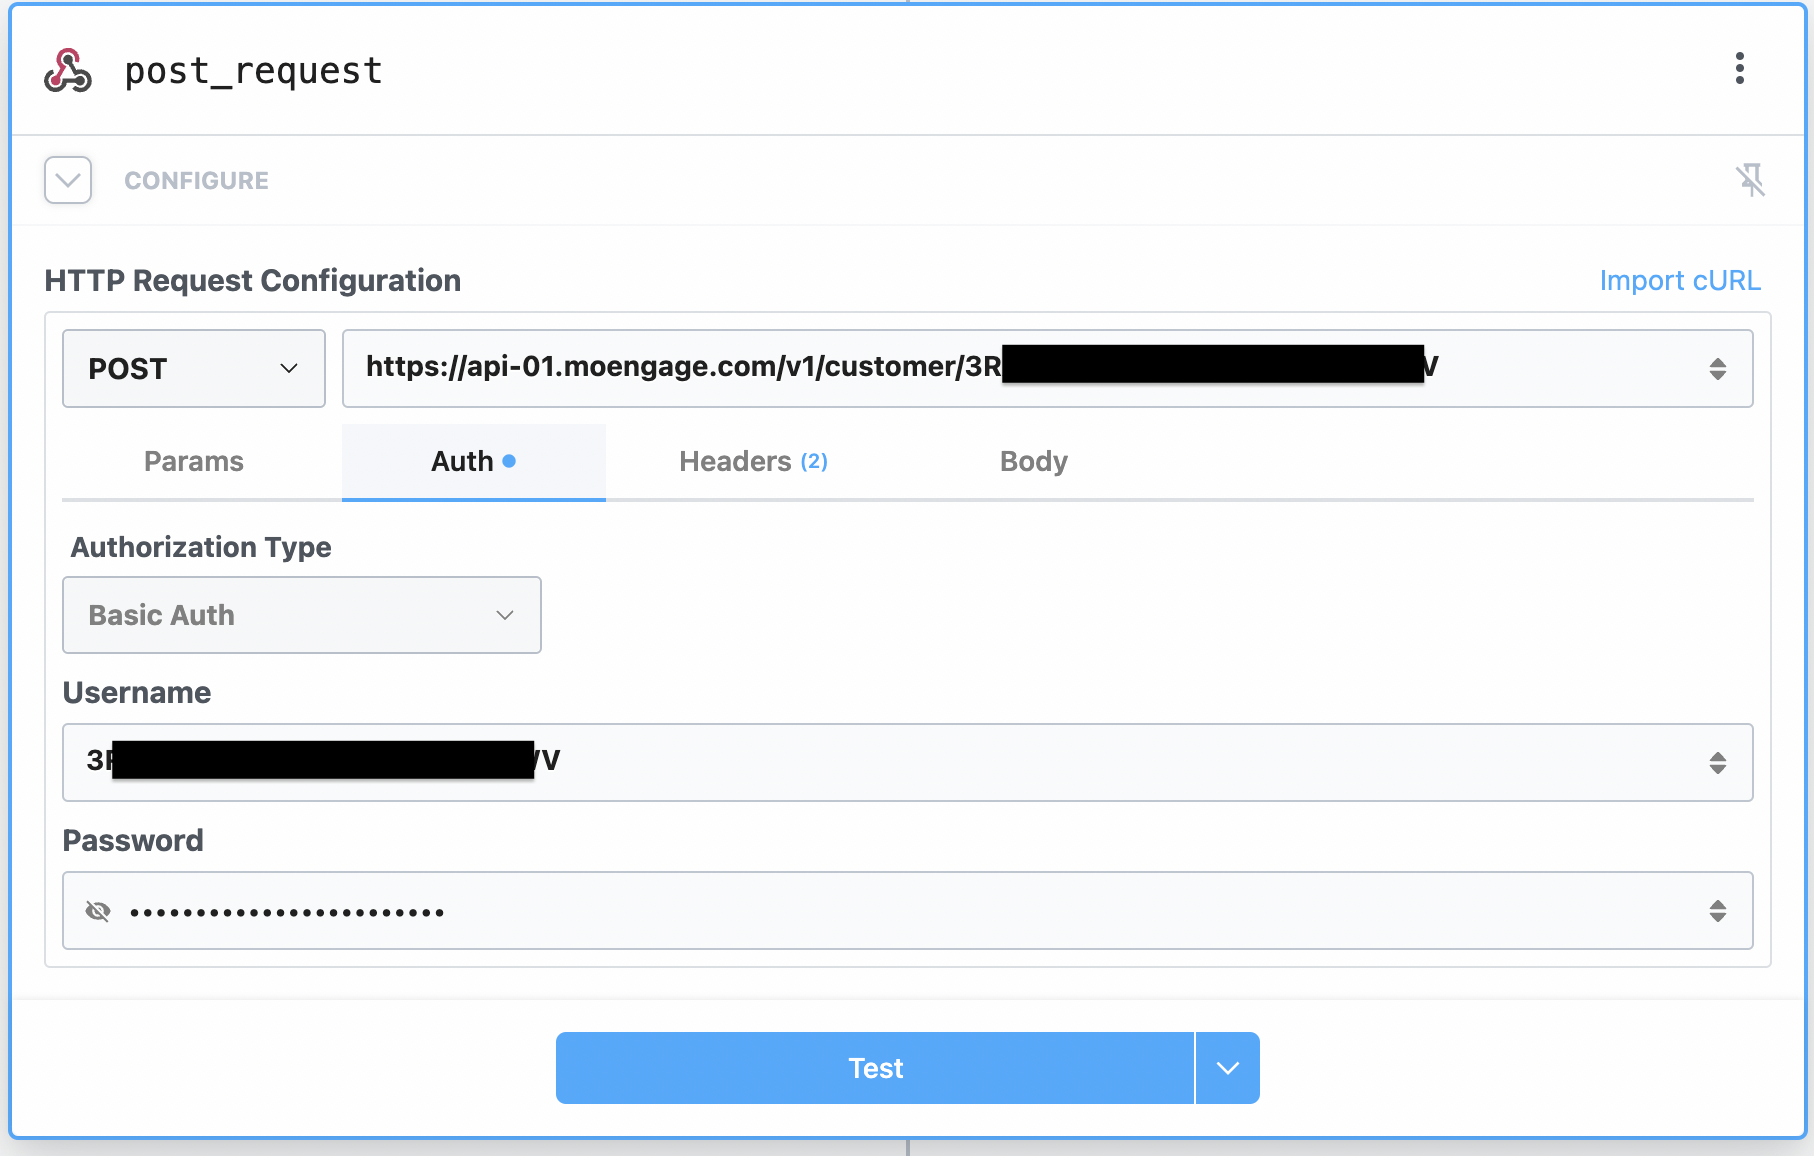Expand the URL field arrows
This screenshot has width=1814, height=1156.
[1718, 368]
